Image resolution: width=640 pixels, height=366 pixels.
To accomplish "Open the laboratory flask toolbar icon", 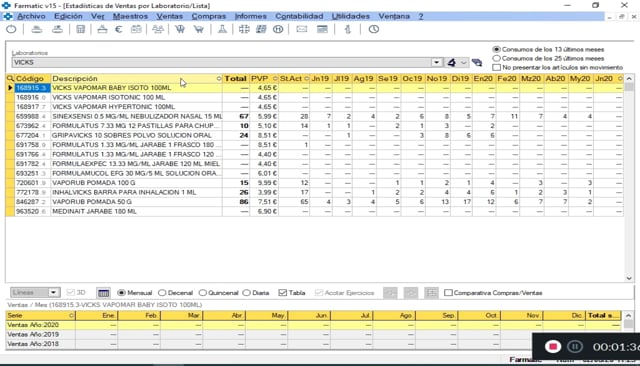I will click(x=222, y=29).
